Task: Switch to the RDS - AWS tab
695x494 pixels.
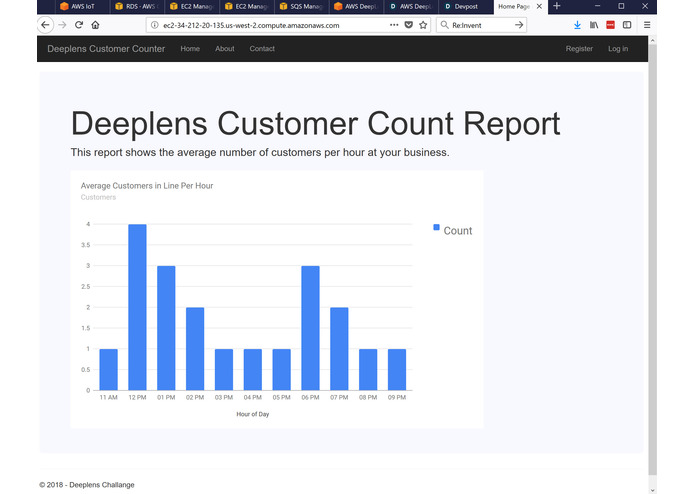Action: 137,7
